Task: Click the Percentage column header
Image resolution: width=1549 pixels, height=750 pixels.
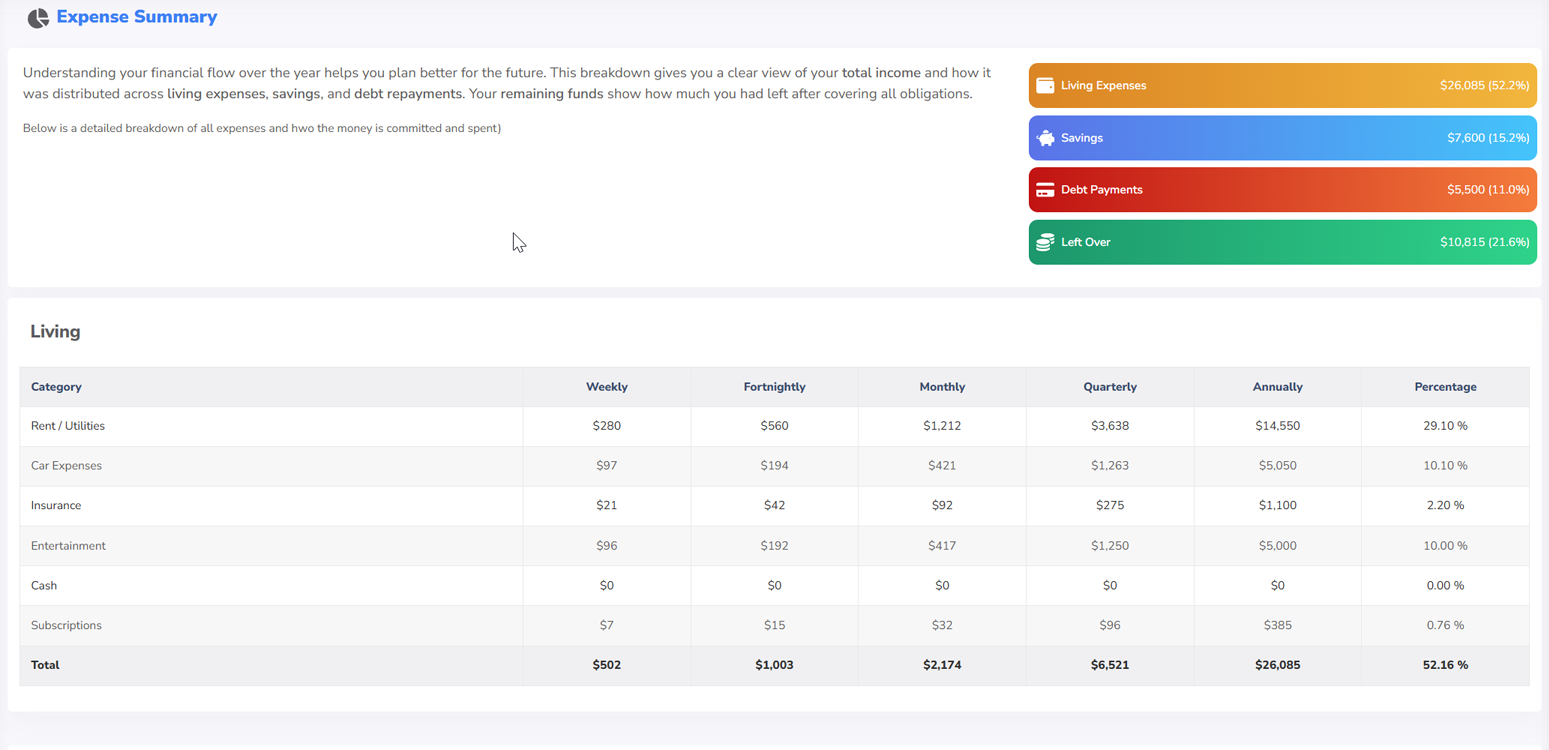Action: [x=1445, y=387]
